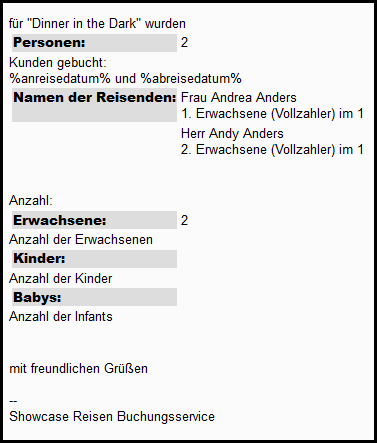Click the "Dinner in the Dark" line
Screen dimensions: 377x443
[97, 24]
